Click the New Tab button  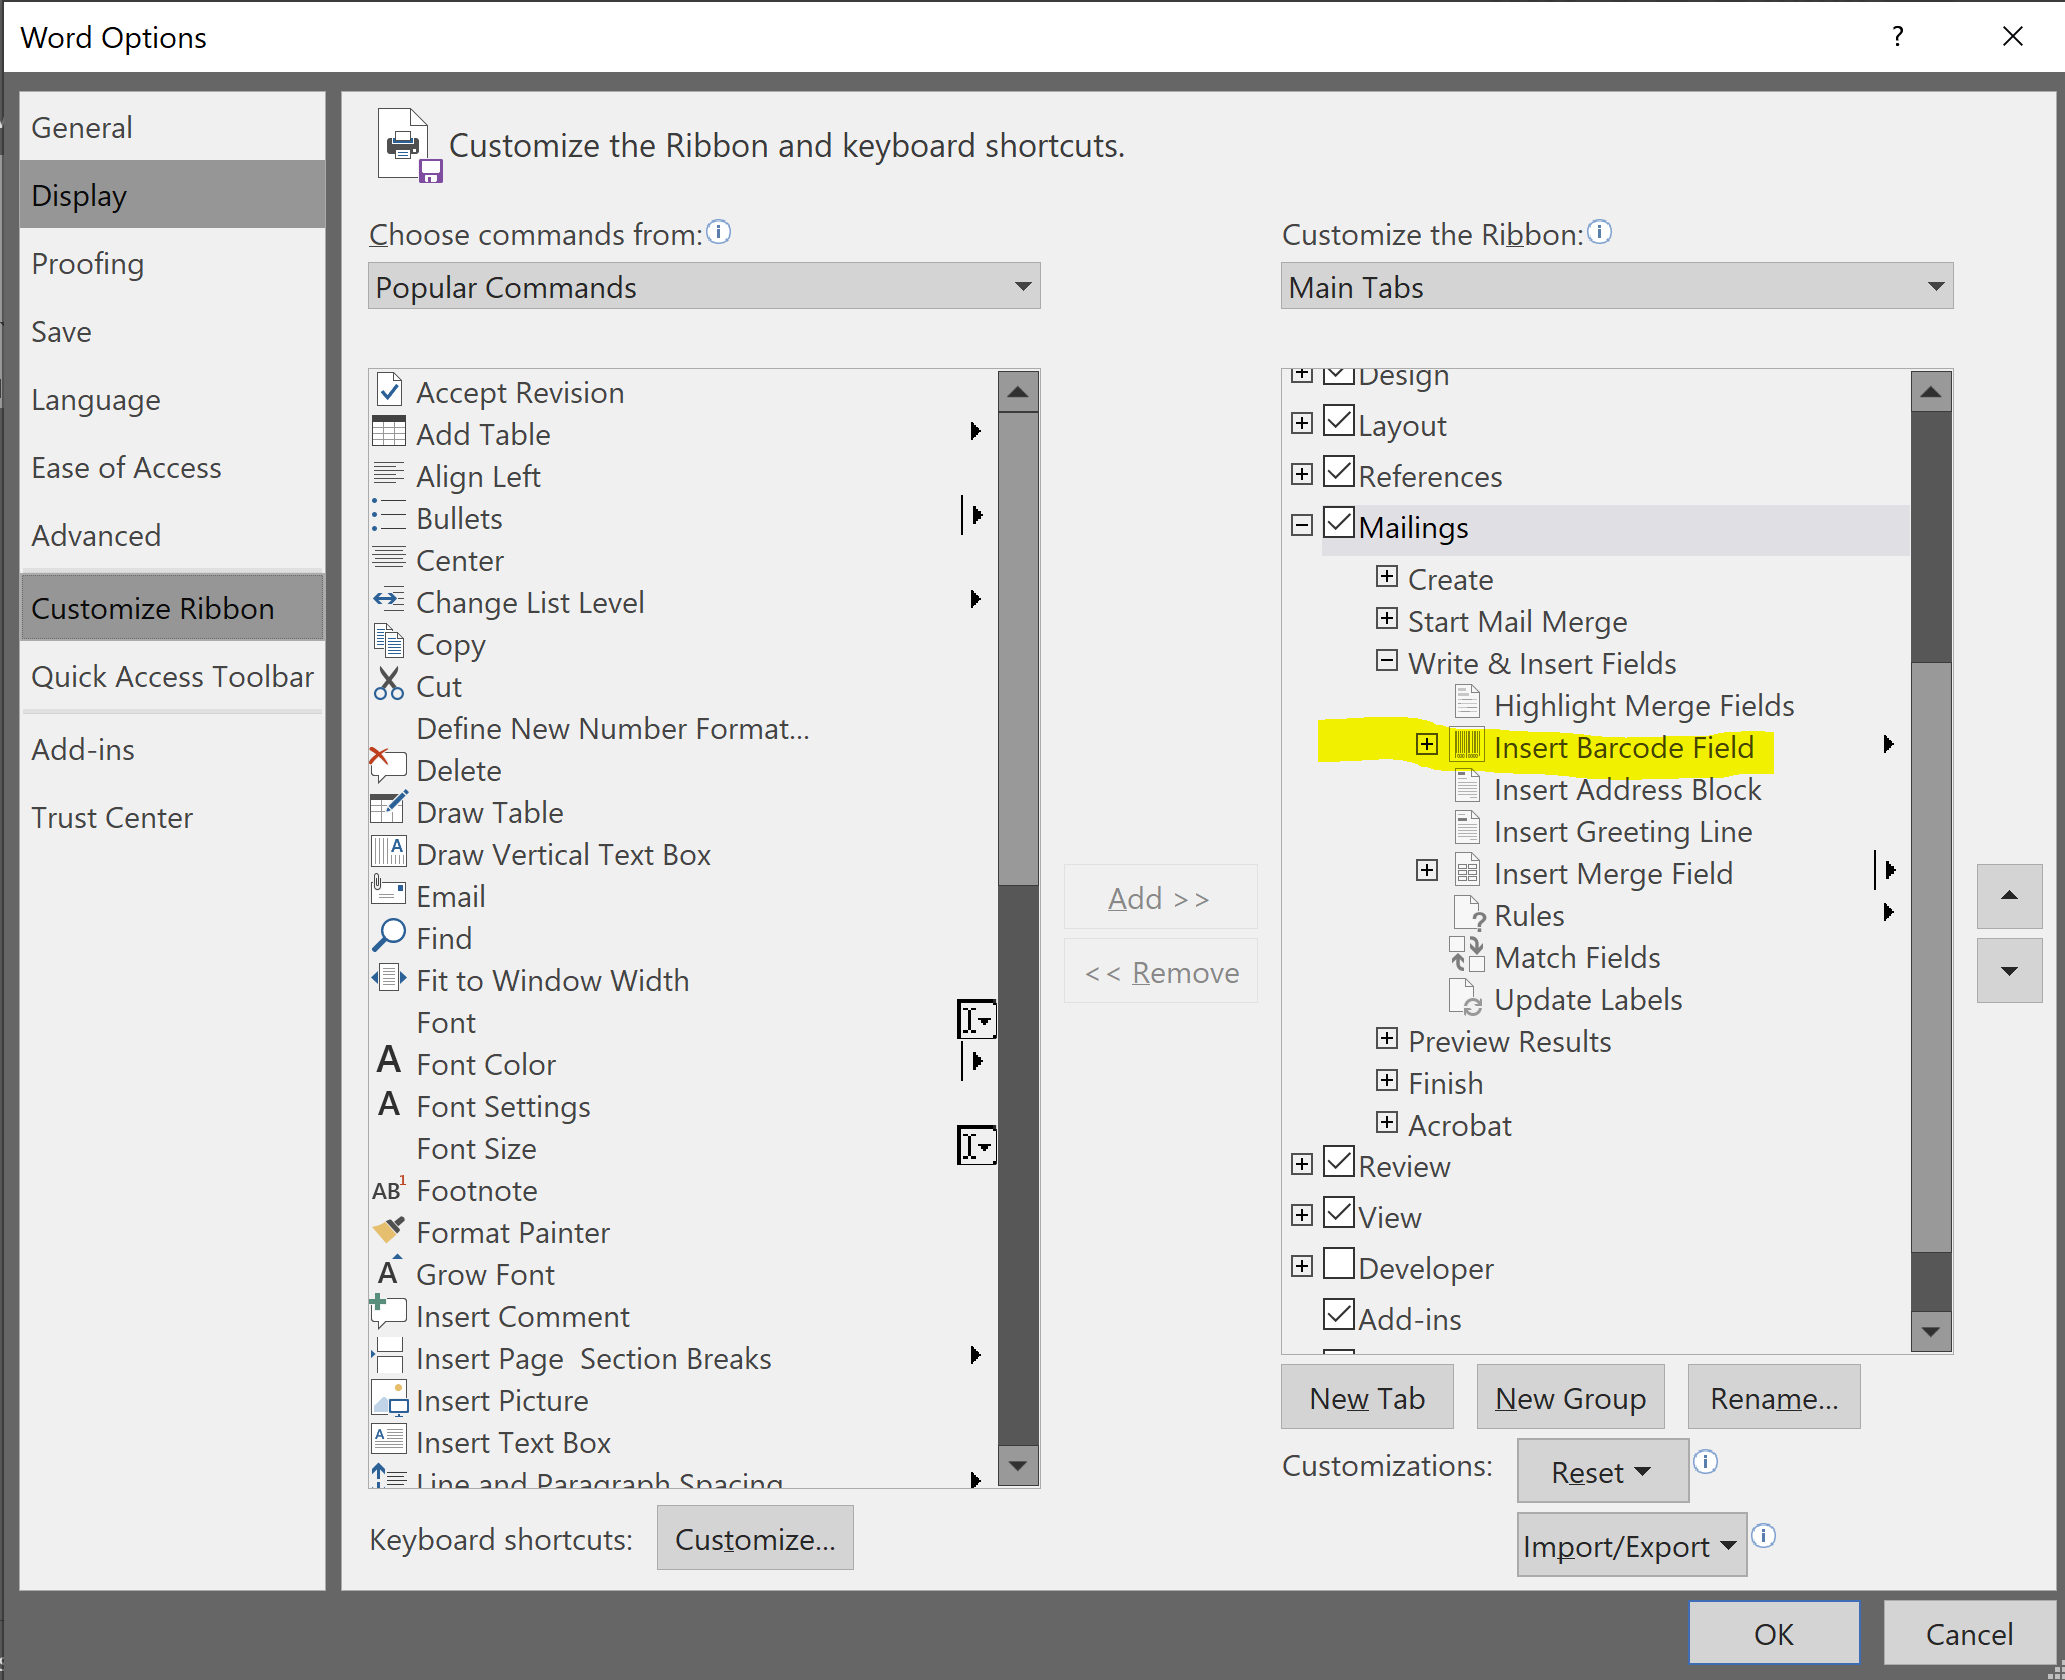click(x=1366, y=1396)
